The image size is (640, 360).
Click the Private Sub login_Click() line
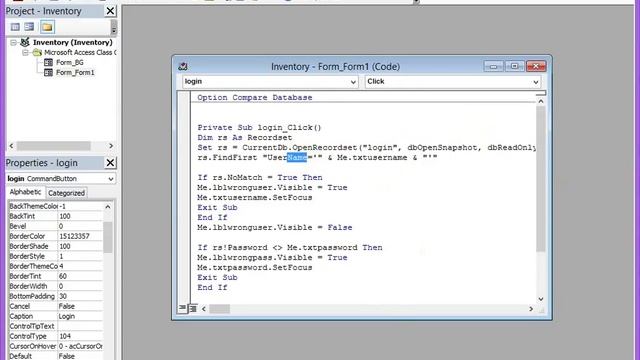click(259, 128)
